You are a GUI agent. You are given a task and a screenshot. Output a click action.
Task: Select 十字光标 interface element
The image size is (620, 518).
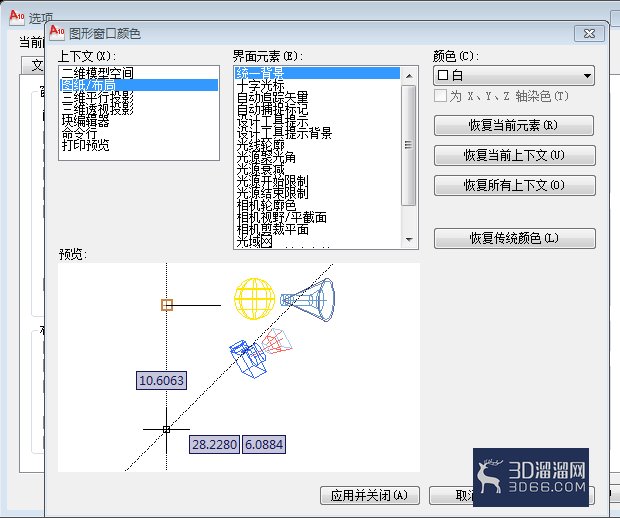[317, 85]
